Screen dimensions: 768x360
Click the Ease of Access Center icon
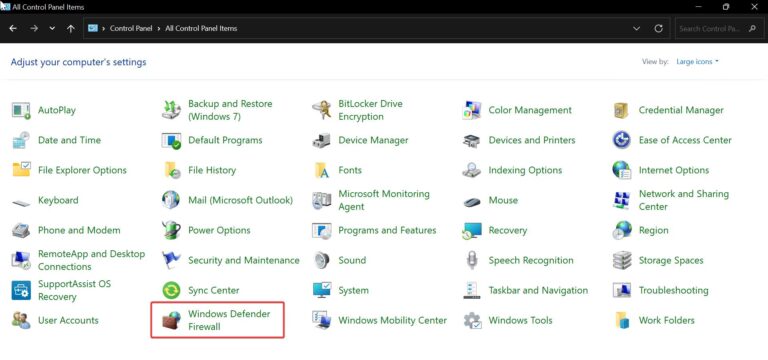[x=622, y=140]
